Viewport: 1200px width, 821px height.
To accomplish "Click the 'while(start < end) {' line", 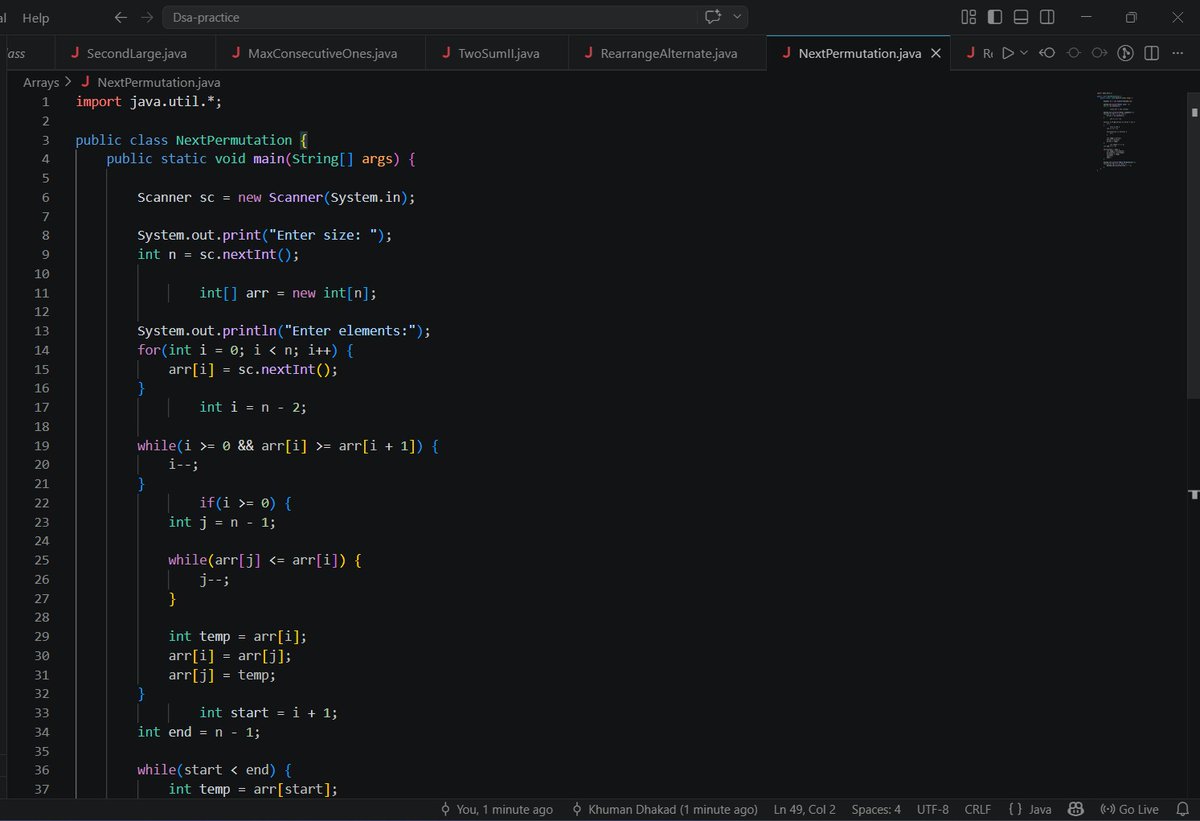I will click(x=214, y=770).
